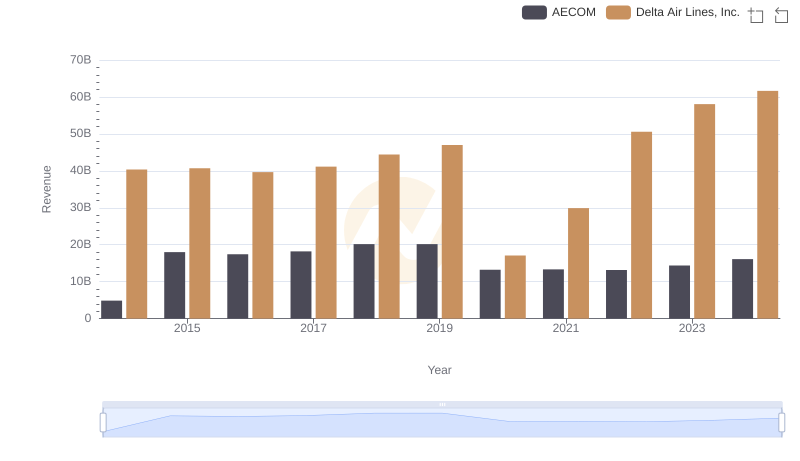This screenshot has height=461, width=800.
Task: Click the 30B y-axis label
Action: tap(81, 208)
